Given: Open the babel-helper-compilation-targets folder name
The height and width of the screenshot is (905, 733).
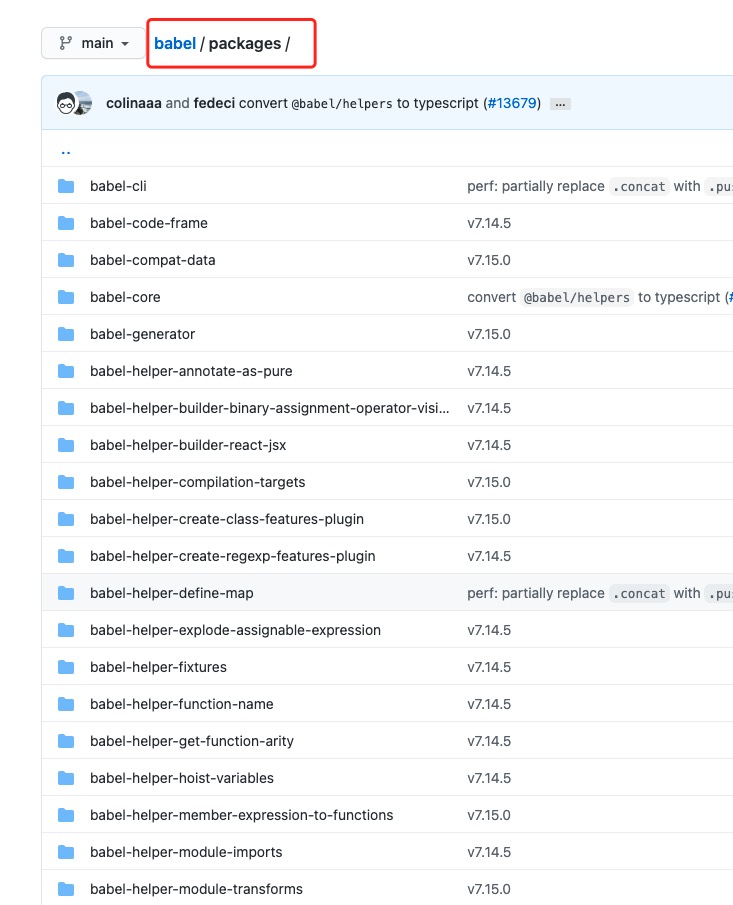Looking at the screenshot, I should pyautogui.click(x=197, y=482).
